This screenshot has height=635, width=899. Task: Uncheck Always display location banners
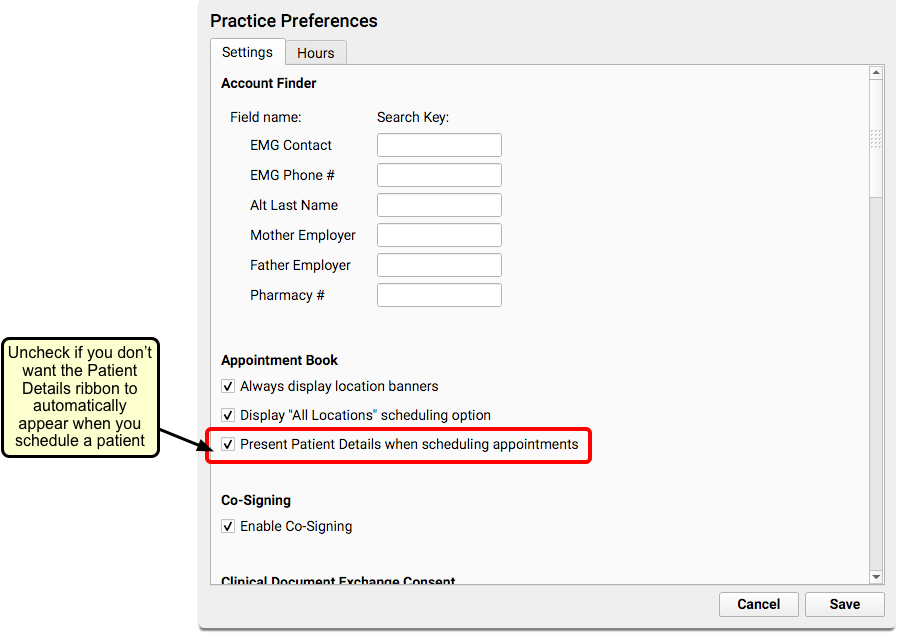tap(228, 386)
